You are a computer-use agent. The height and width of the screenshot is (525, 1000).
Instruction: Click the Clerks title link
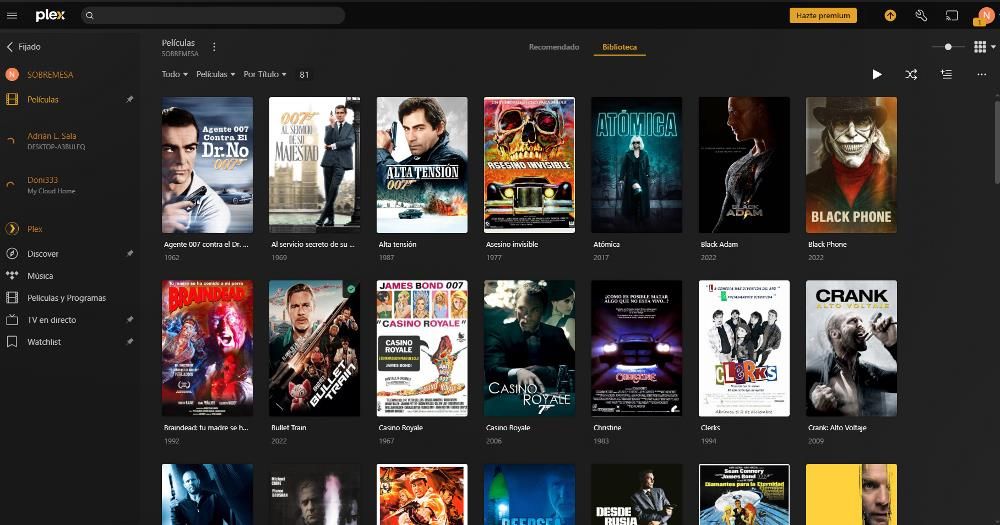710,428
